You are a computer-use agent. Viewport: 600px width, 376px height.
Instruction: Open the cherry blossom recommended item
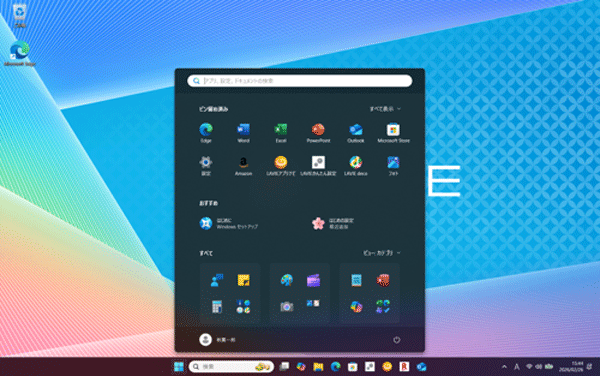(333, 223)
